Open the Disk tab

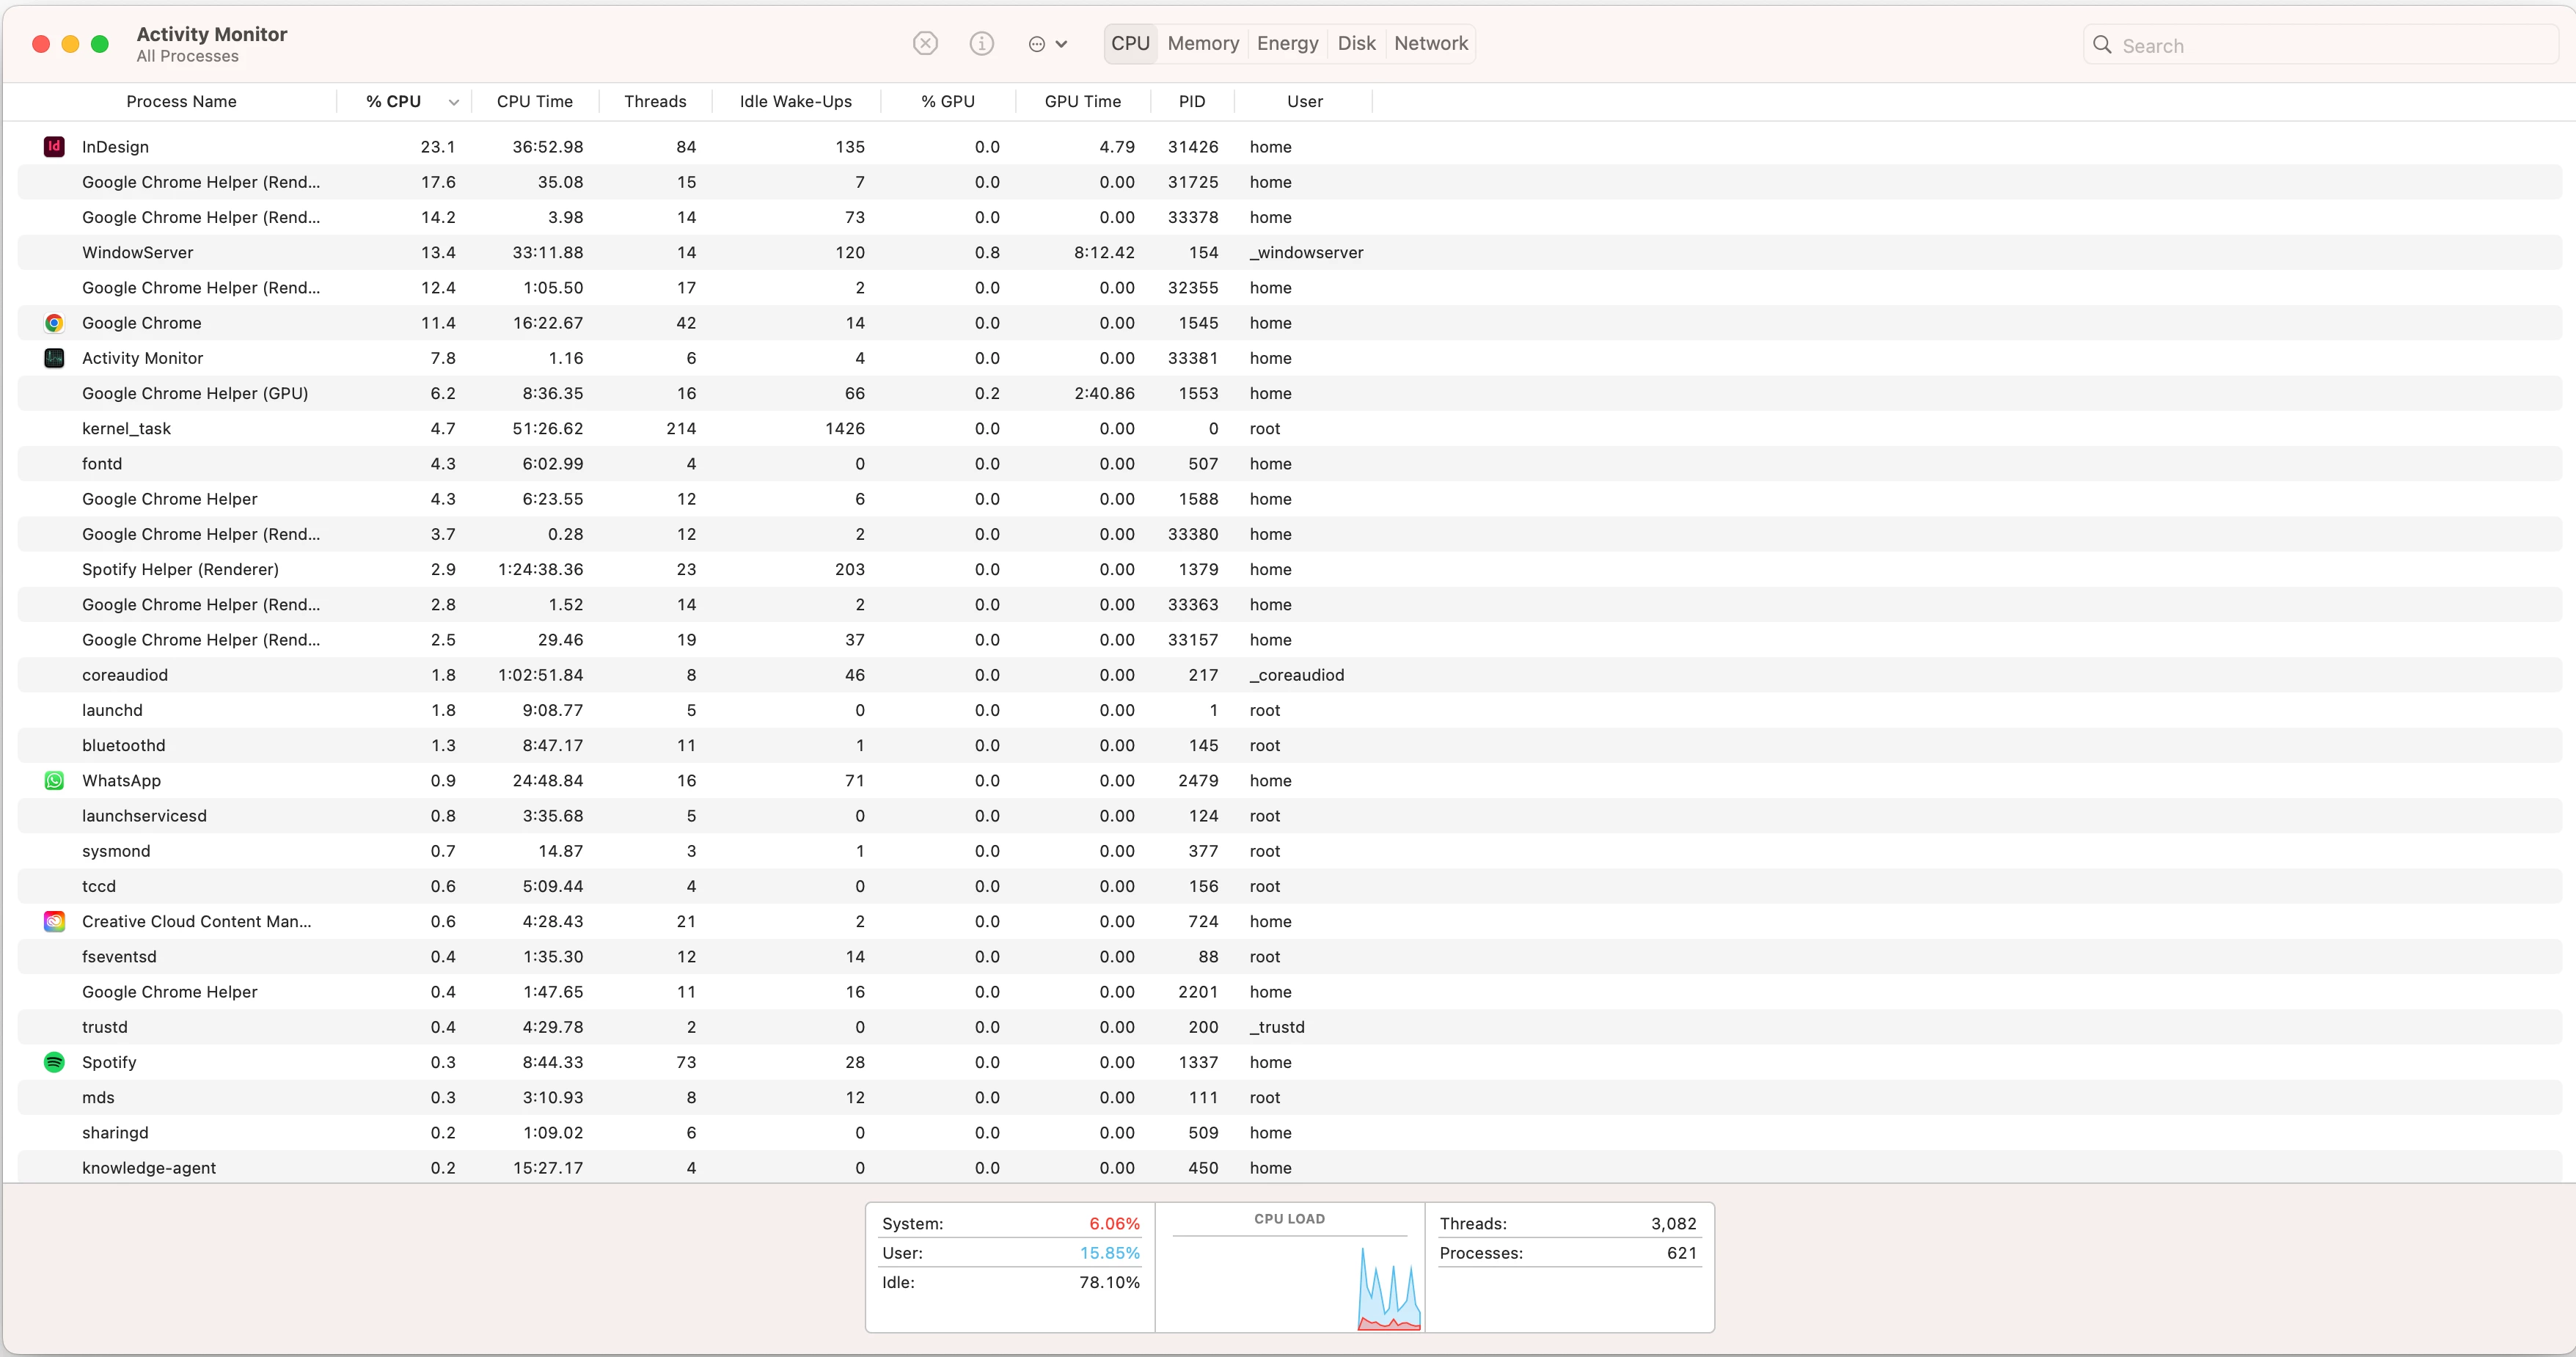(1356, 43)
